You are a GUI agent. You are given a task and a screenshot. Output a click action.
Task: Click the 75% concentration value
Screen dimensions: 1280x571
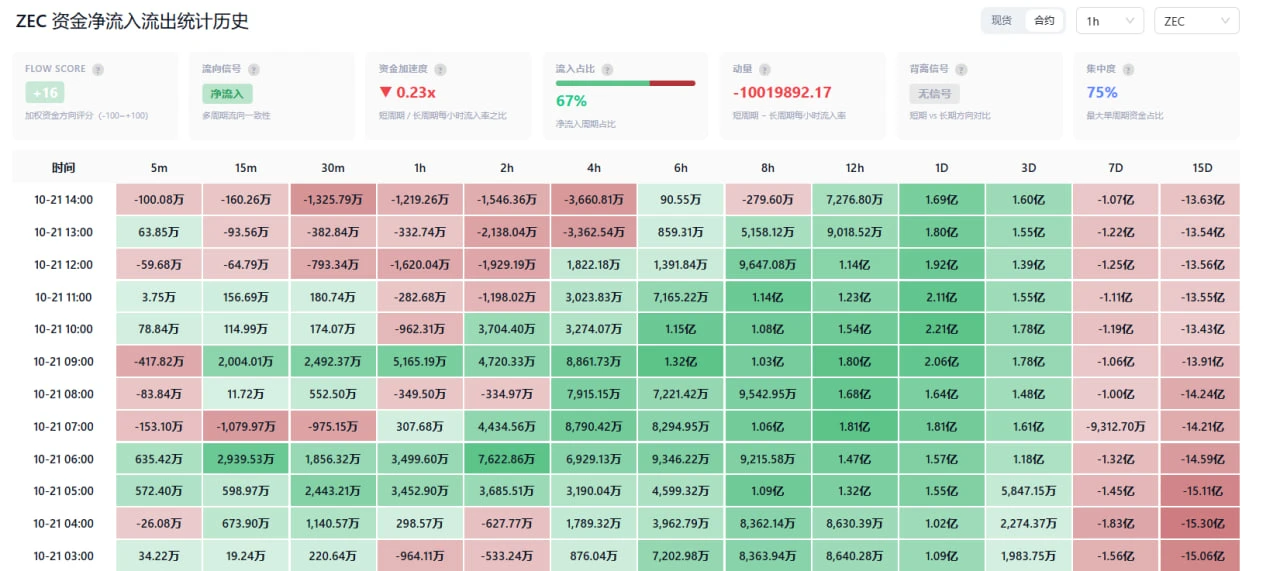pyautogui.click(x=1102, y=92)
